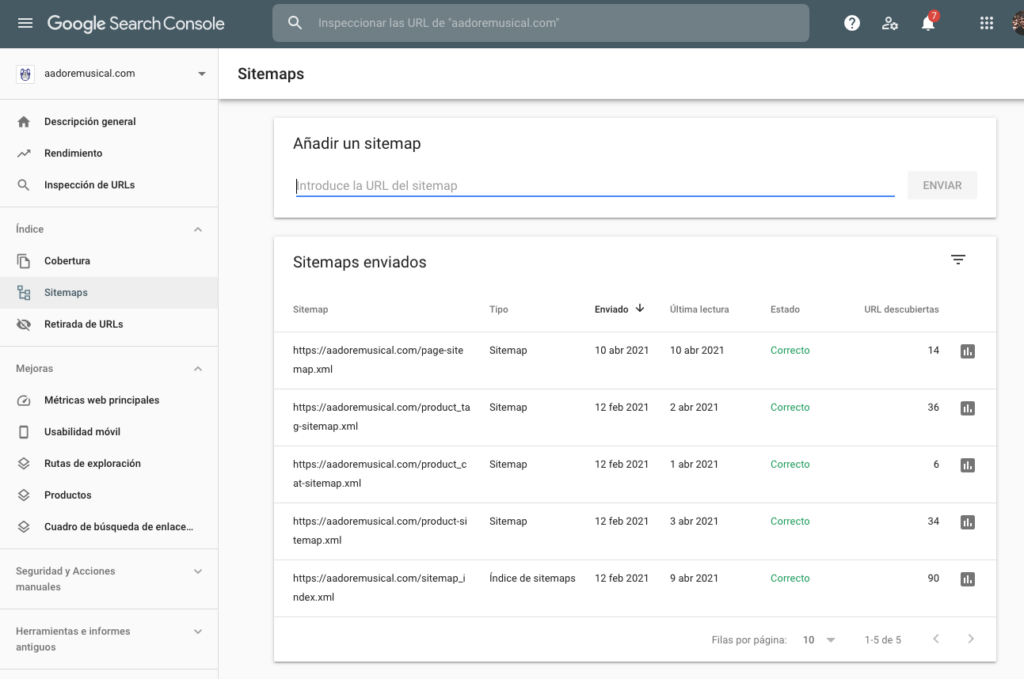Open Métricas web principales
Viewport: 1024px width, 679px height.
pyautogui.click(x=102, y=400)
